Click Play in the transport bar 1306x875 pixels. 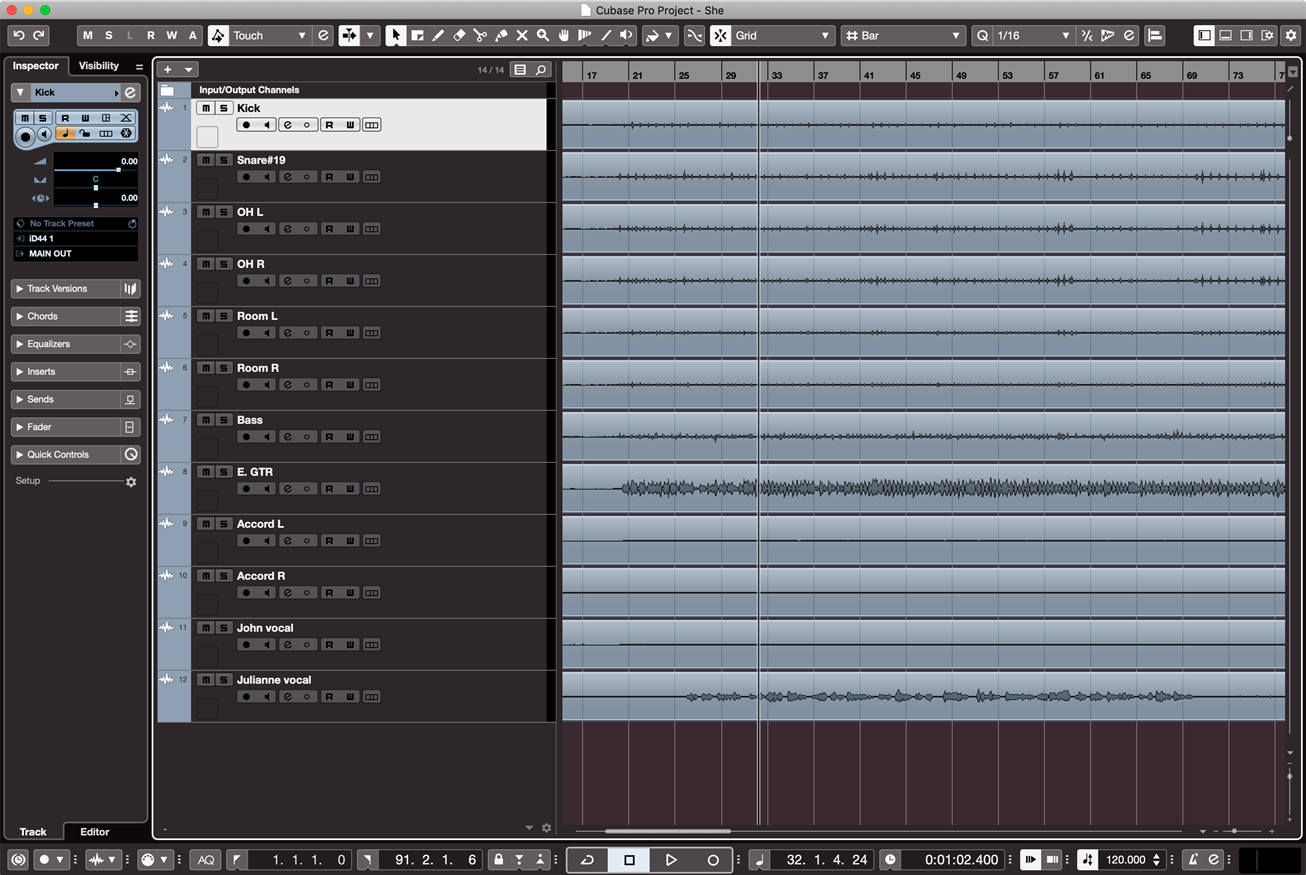pyautogui.click(x=671, y=859)
